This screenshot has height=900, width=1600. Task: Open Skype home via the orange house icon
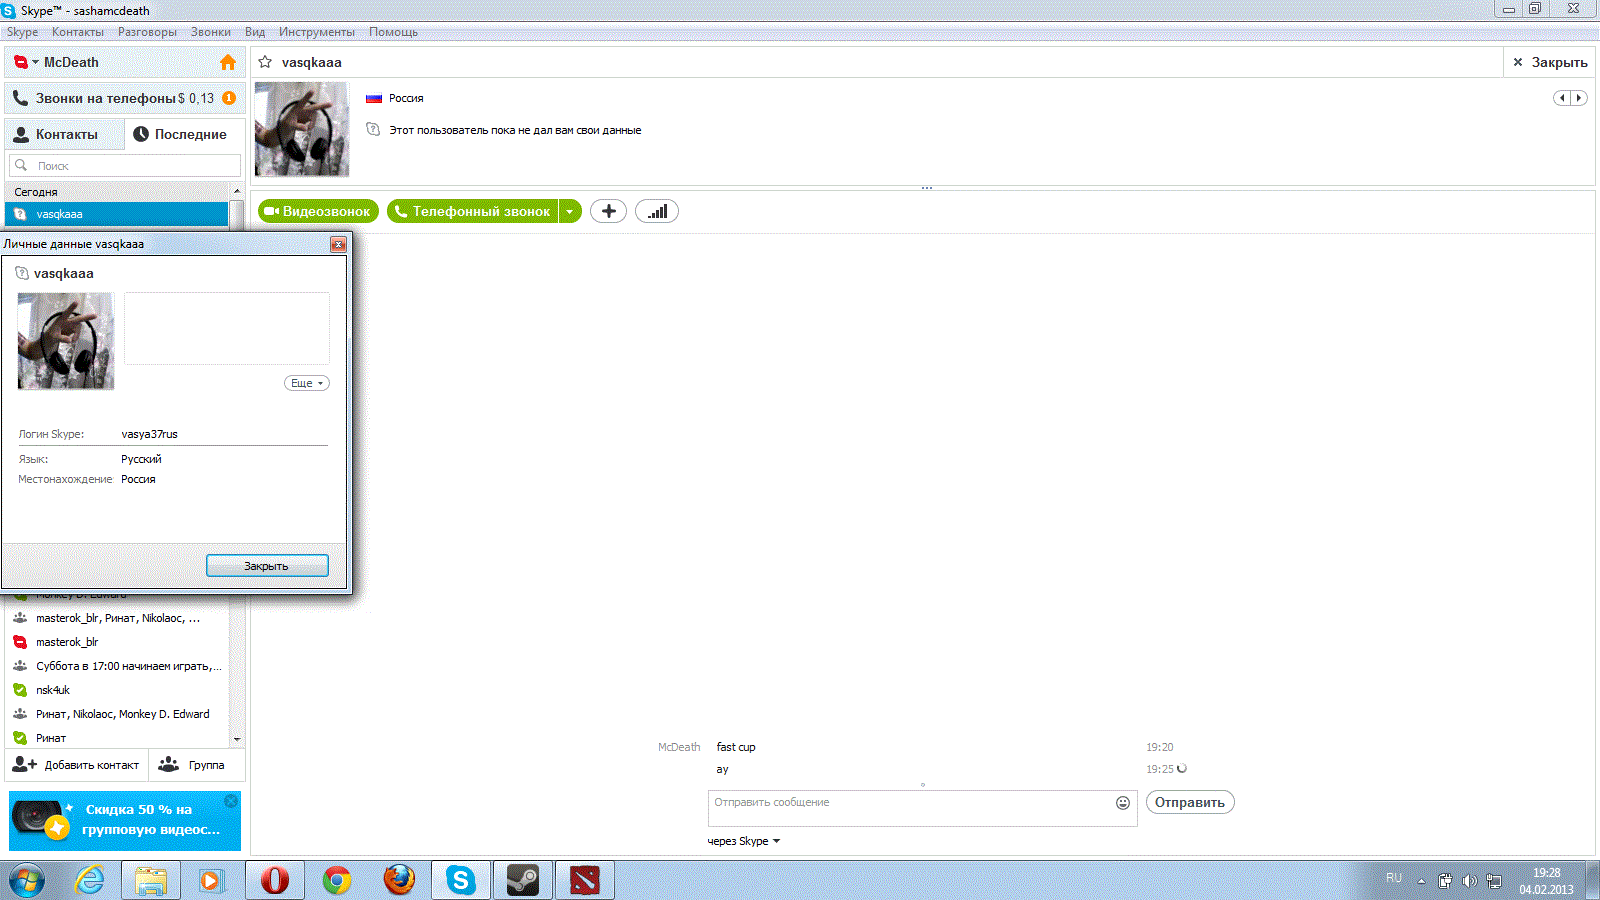pyautogui.click(x=228, y=62)
